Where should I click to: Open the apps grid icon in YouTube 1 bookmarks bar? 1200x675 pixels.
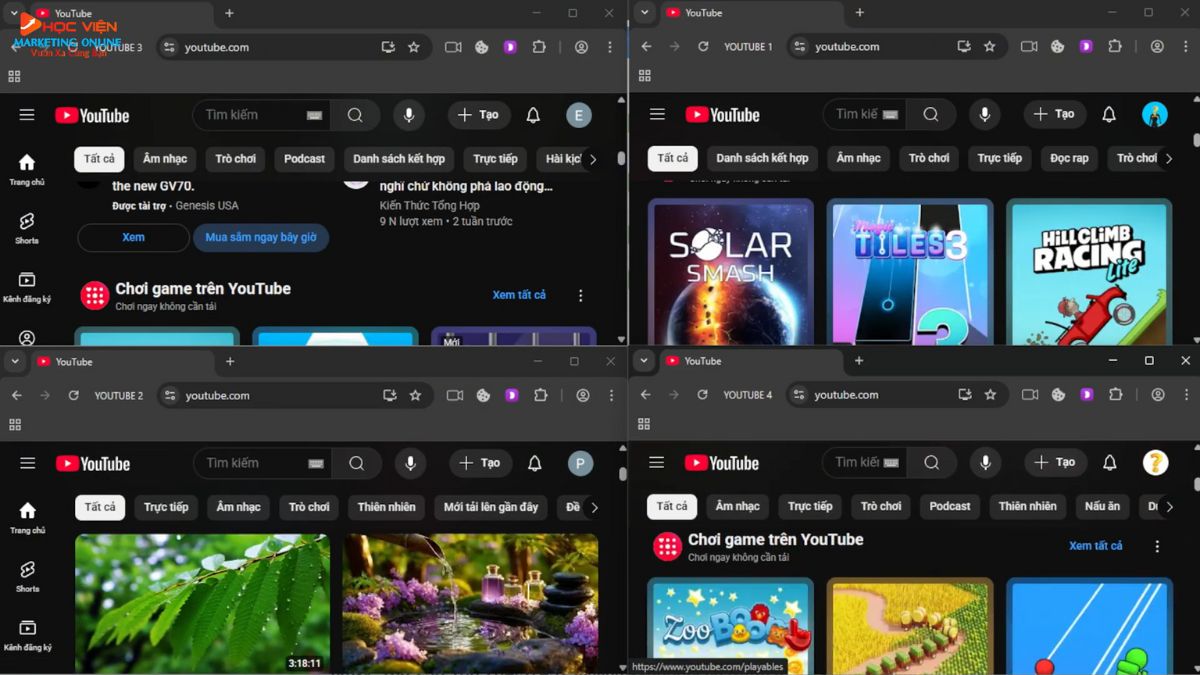644,75
